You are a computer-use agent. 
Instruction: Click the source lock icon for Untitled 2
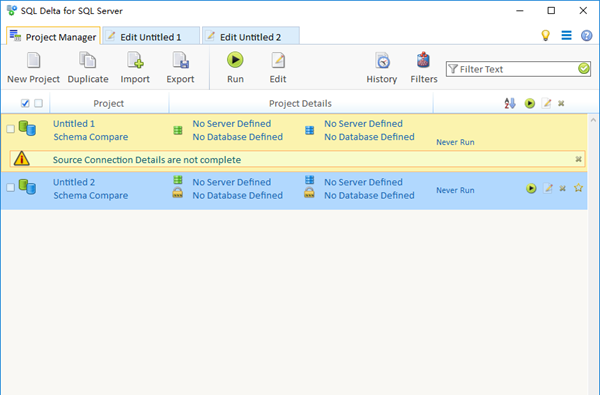click(178, 193)
